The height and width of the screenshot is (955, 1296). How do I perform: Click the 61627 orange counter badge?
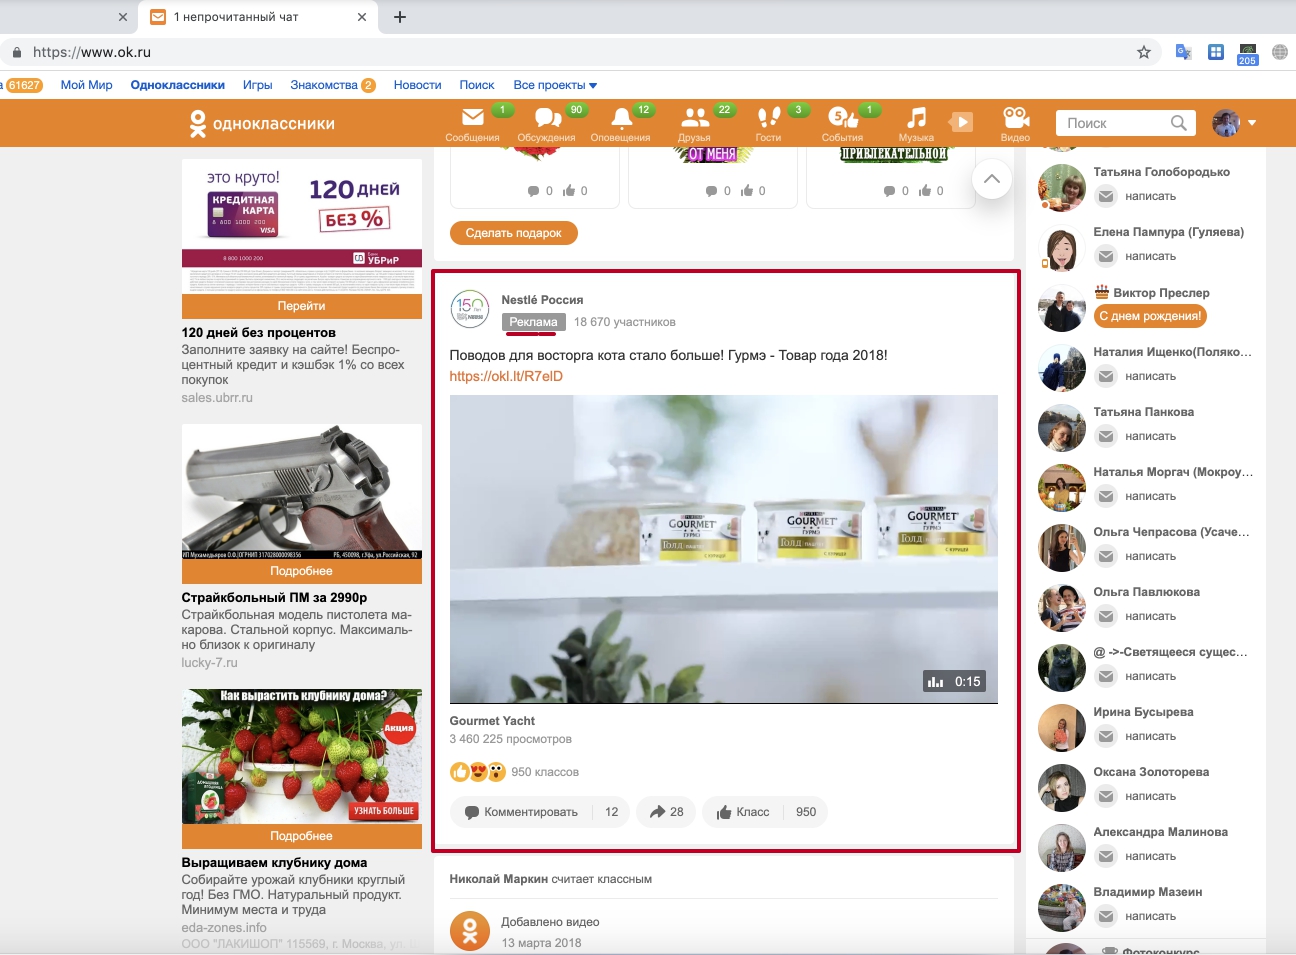coord(24,85)
